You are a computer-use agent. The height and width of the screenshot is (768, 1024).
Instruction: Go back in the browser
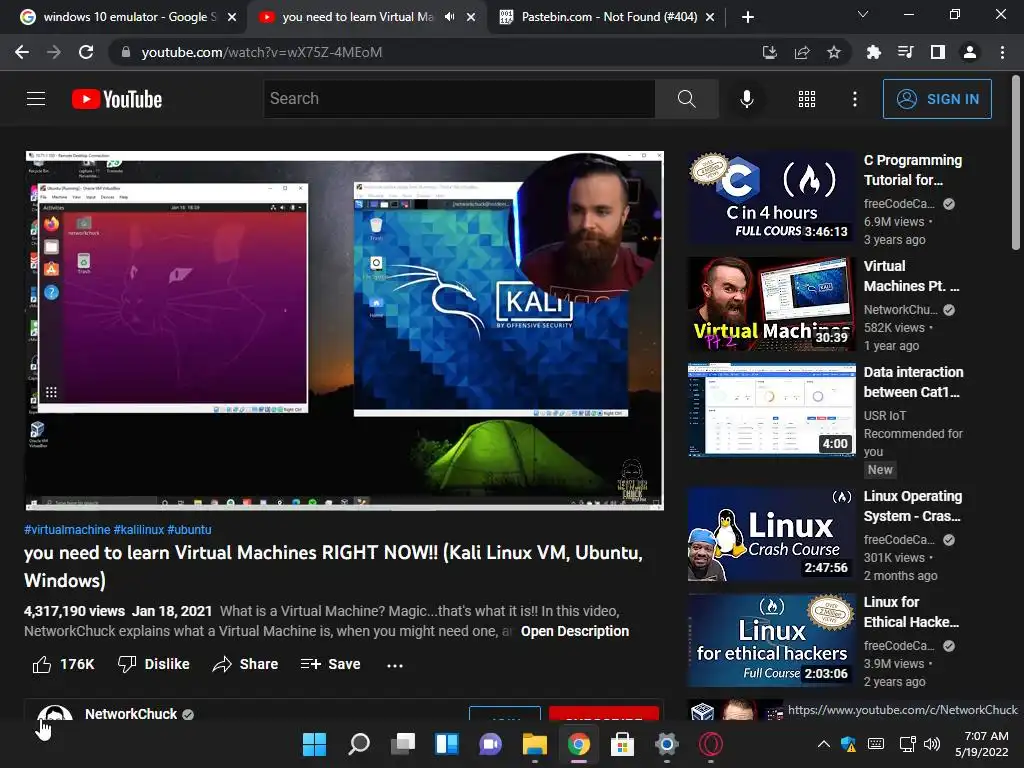22,52
